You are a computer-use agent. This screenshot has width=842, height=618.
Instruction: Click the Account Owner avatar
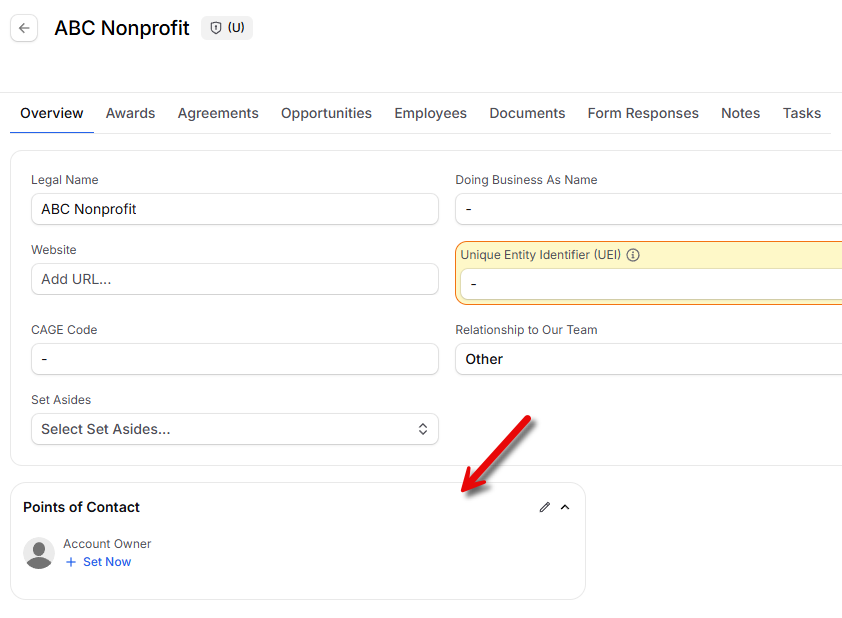point(39,553)
